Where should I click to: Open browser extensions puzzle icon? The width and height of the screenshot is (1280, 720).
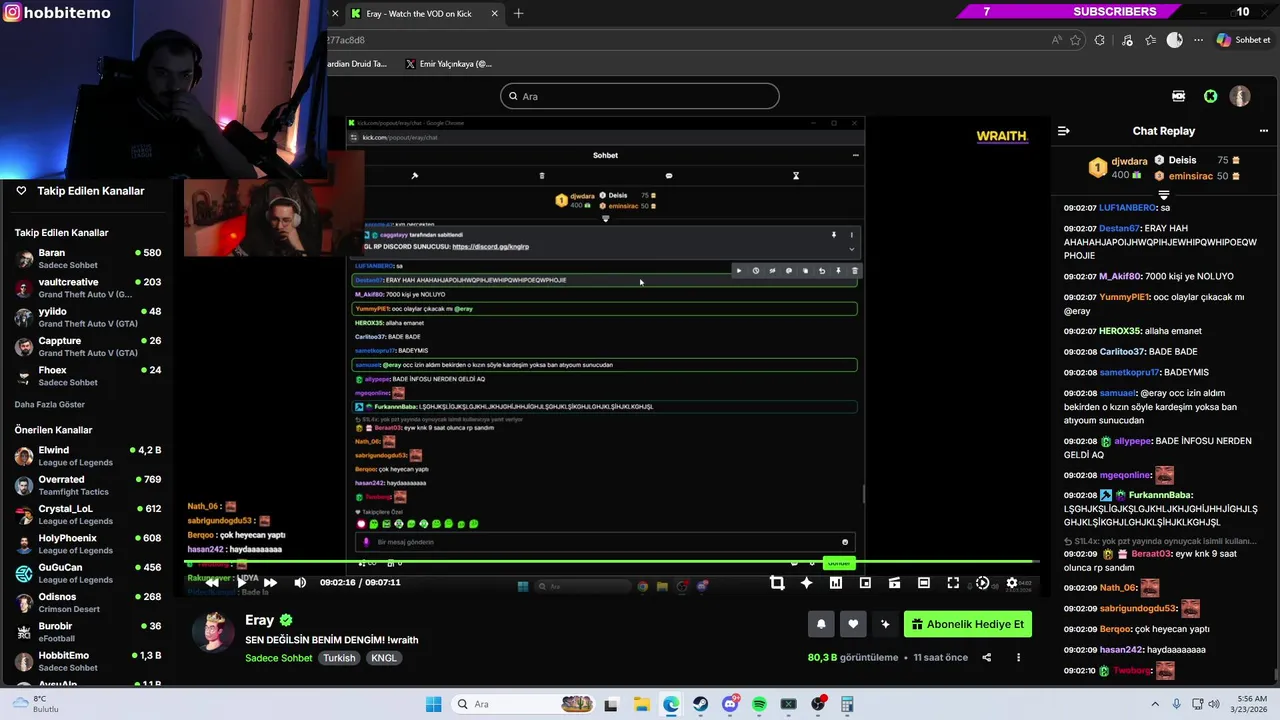[x=1100, y=40]
